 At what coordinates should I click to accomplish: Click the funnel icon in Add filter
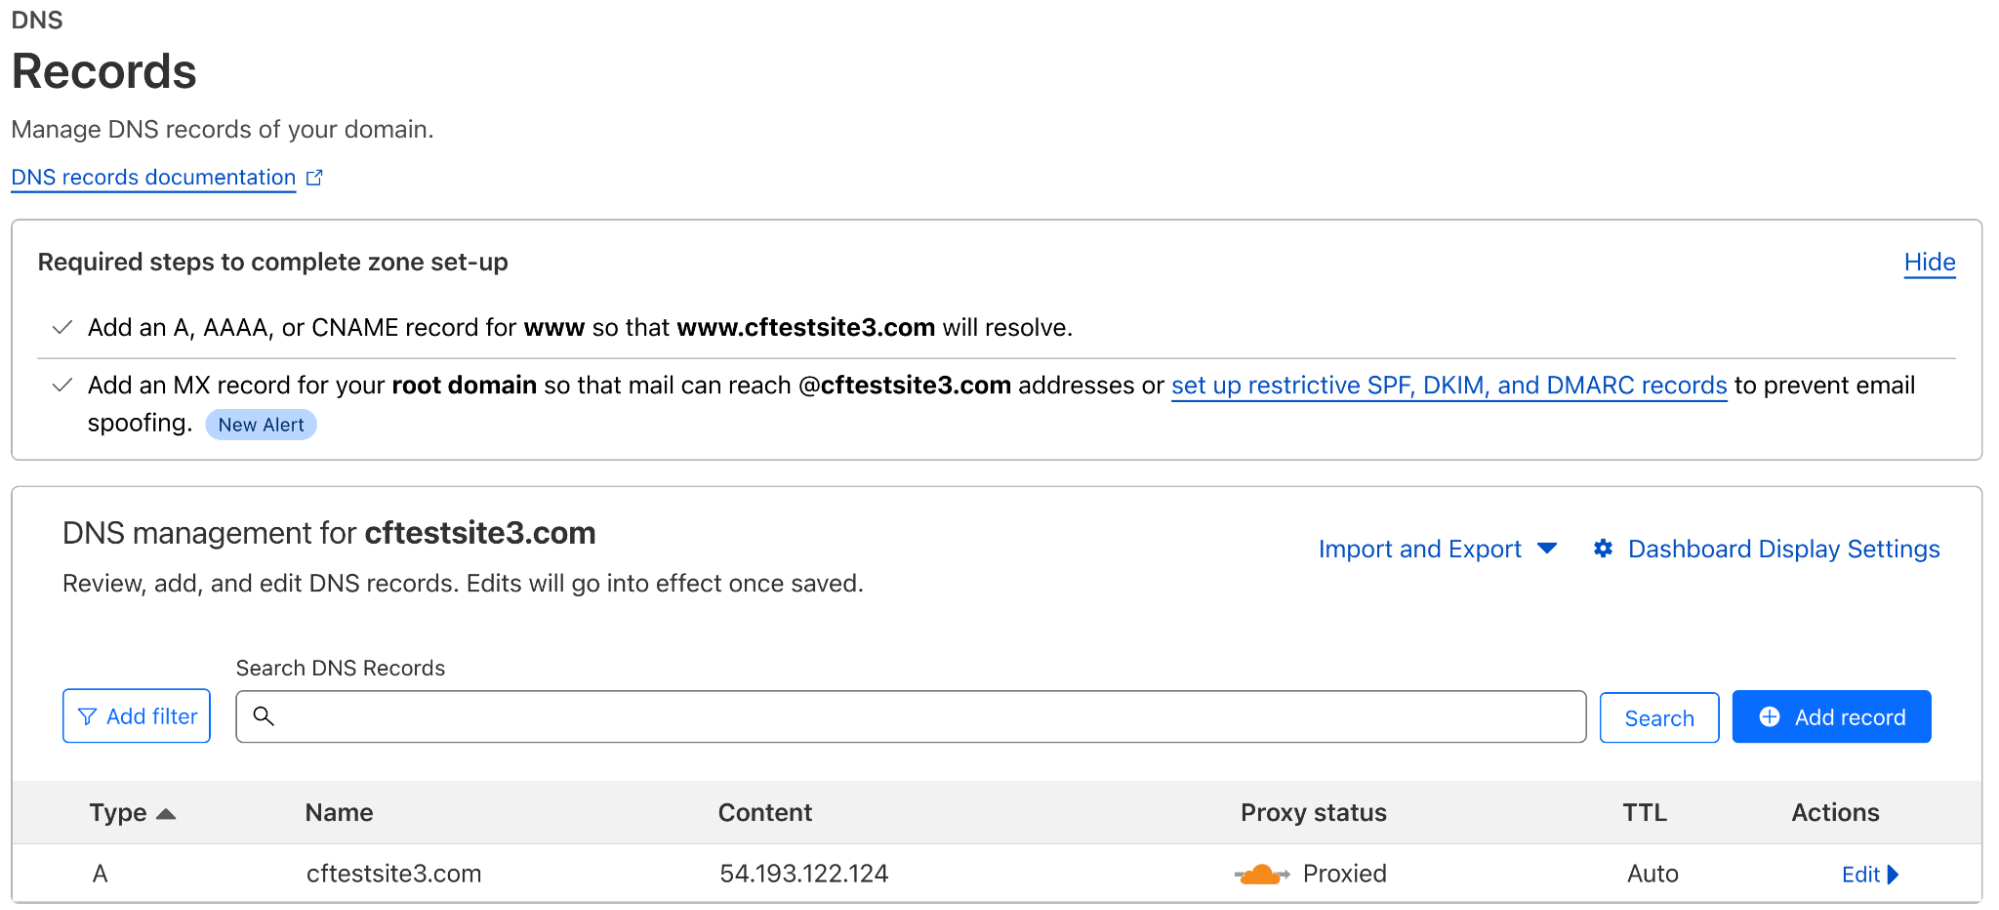tap(88, 716)
